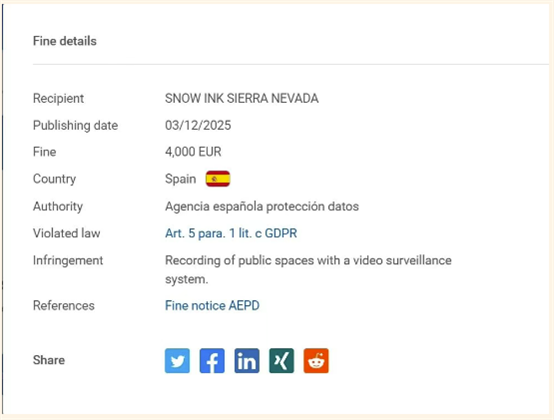Click the Violated law label
The width and height of the screenshot is (554, 420).
(66, 233)
